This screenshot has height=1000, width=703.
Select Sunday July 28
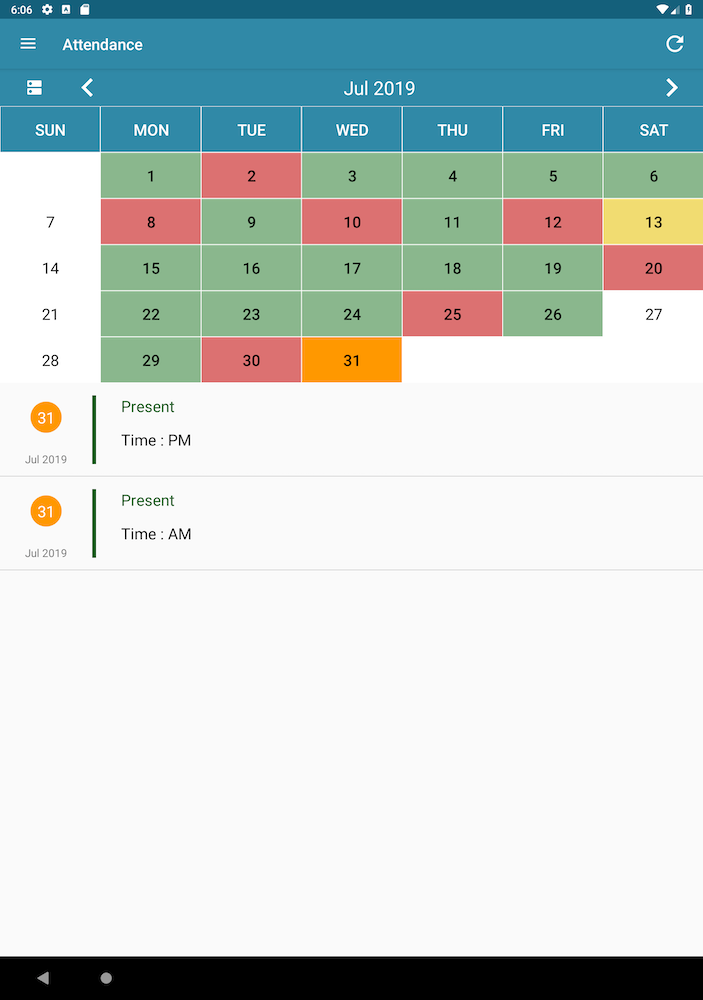[50, 360]
